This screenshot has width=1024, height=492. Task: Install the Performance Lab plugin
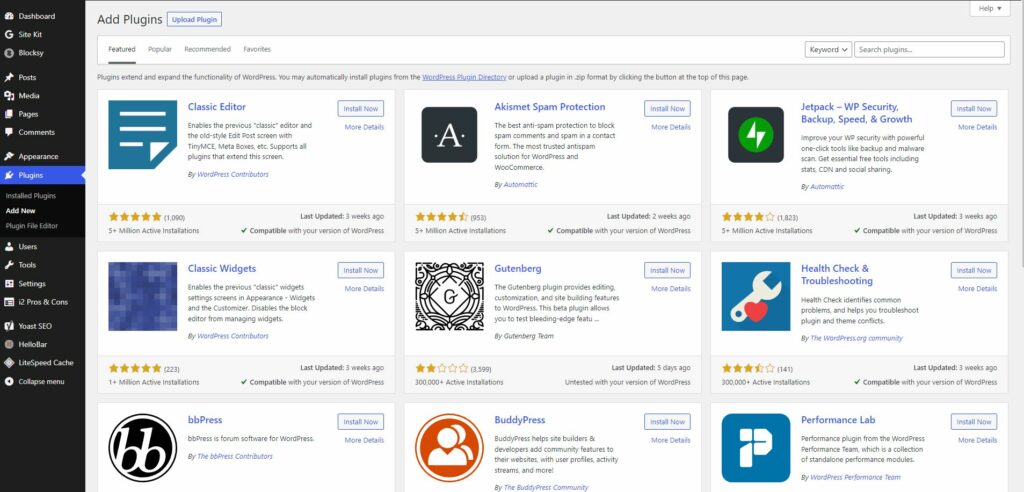click(974, 421)
